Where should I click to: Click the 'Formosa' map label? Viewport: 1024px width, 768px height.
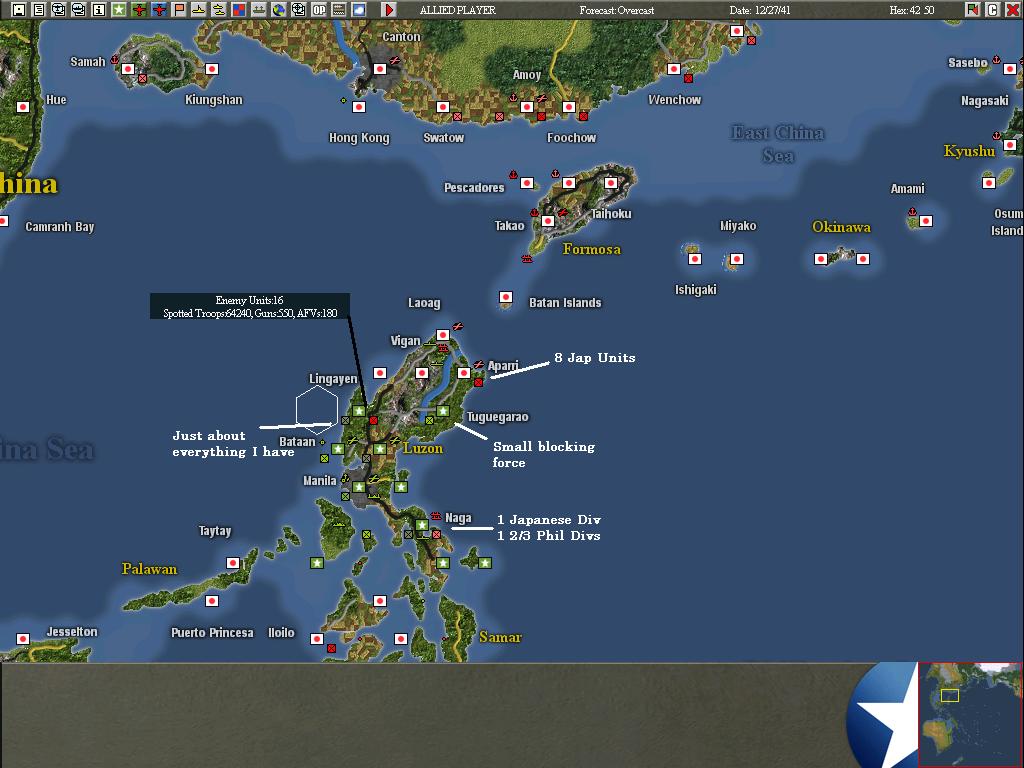pos(592,249)
